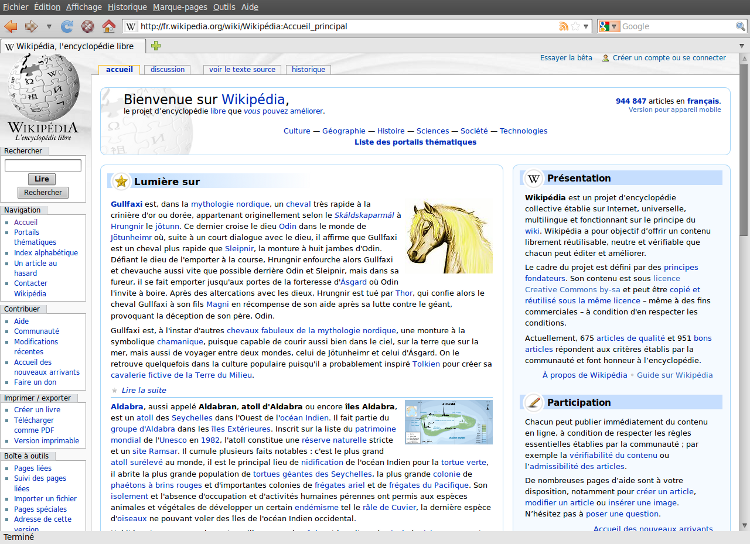List all tabs with the tab bar arrow
The width and height of the screenshot is (750, 544).
[x=742, y=46]
